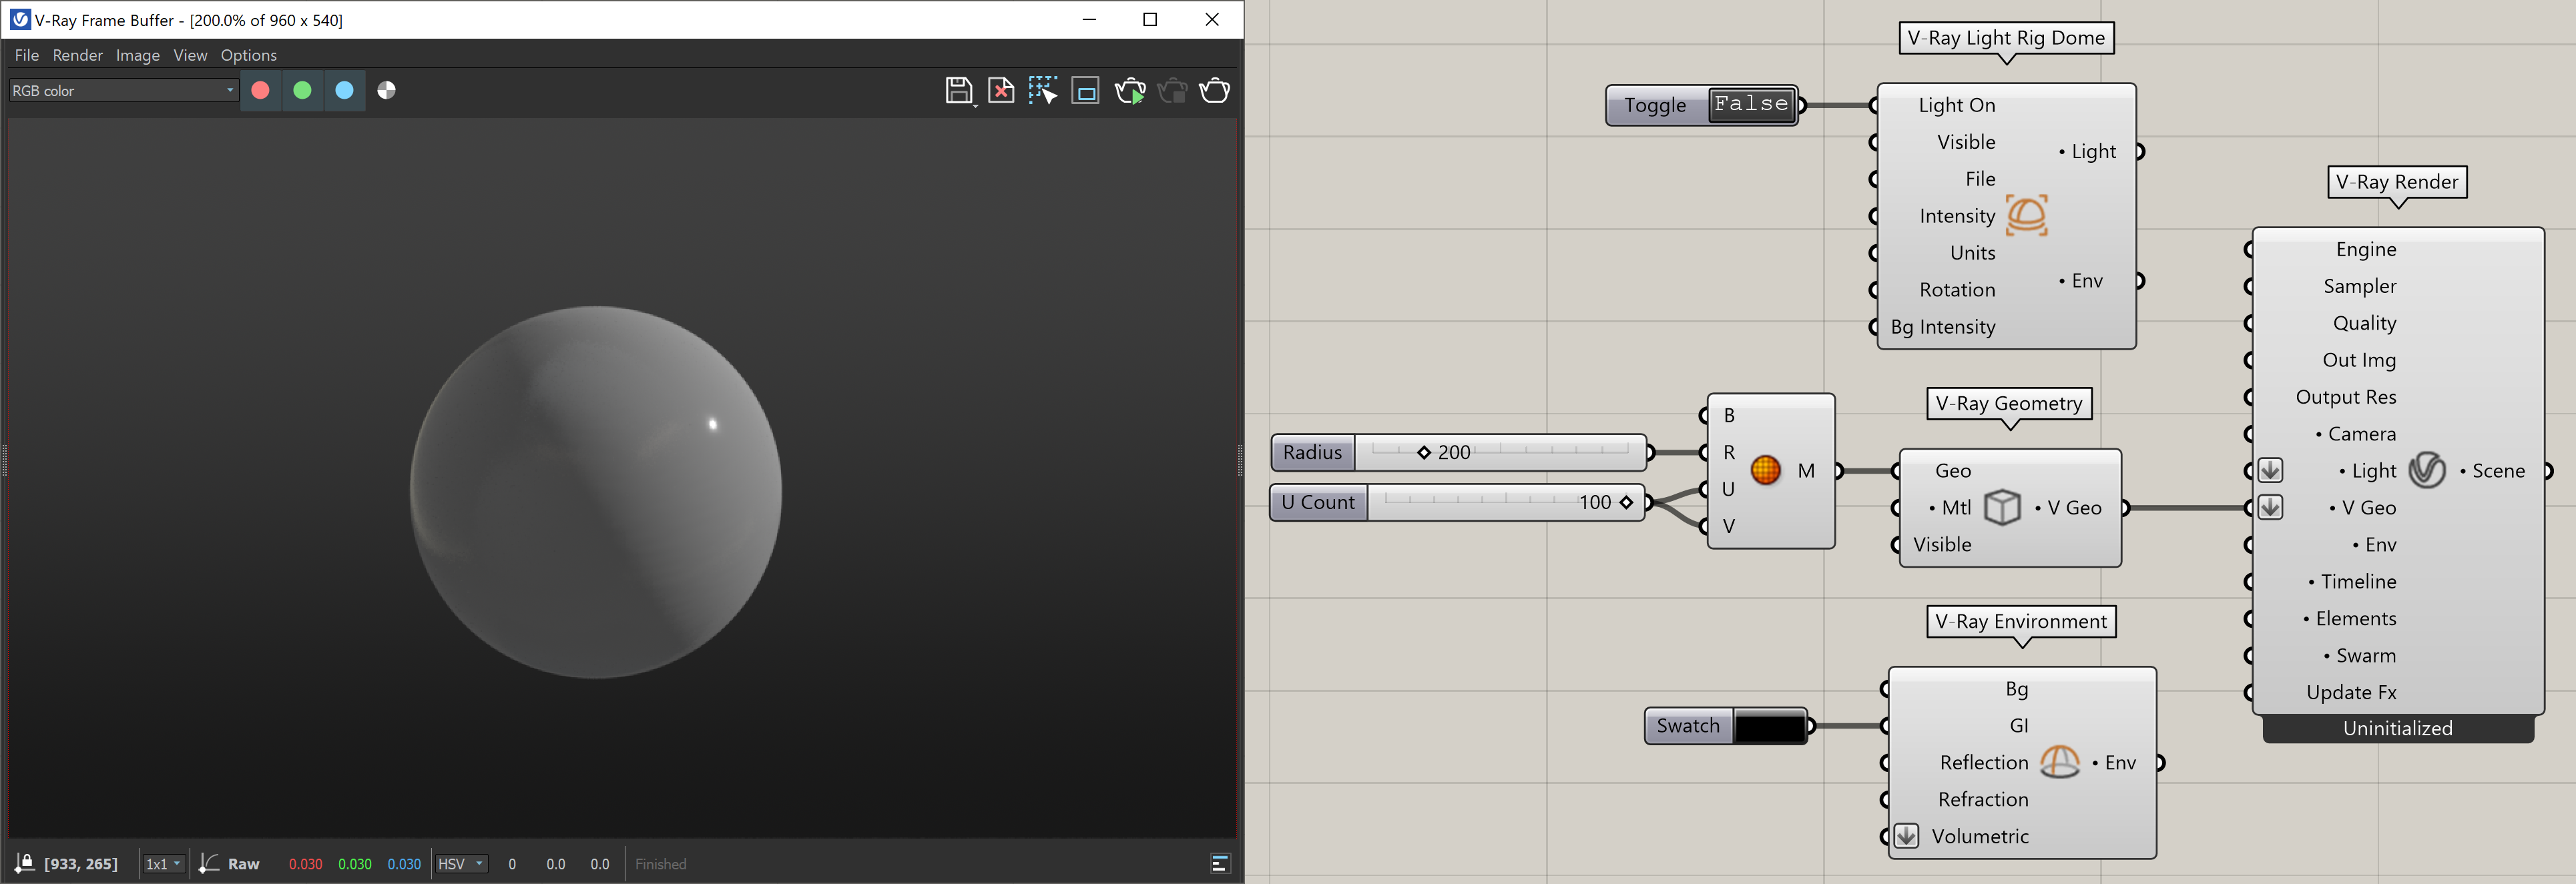The height and width of the screenshot is (884, 2576).
Task: Click the Light On input
Action: point(1956,105)
